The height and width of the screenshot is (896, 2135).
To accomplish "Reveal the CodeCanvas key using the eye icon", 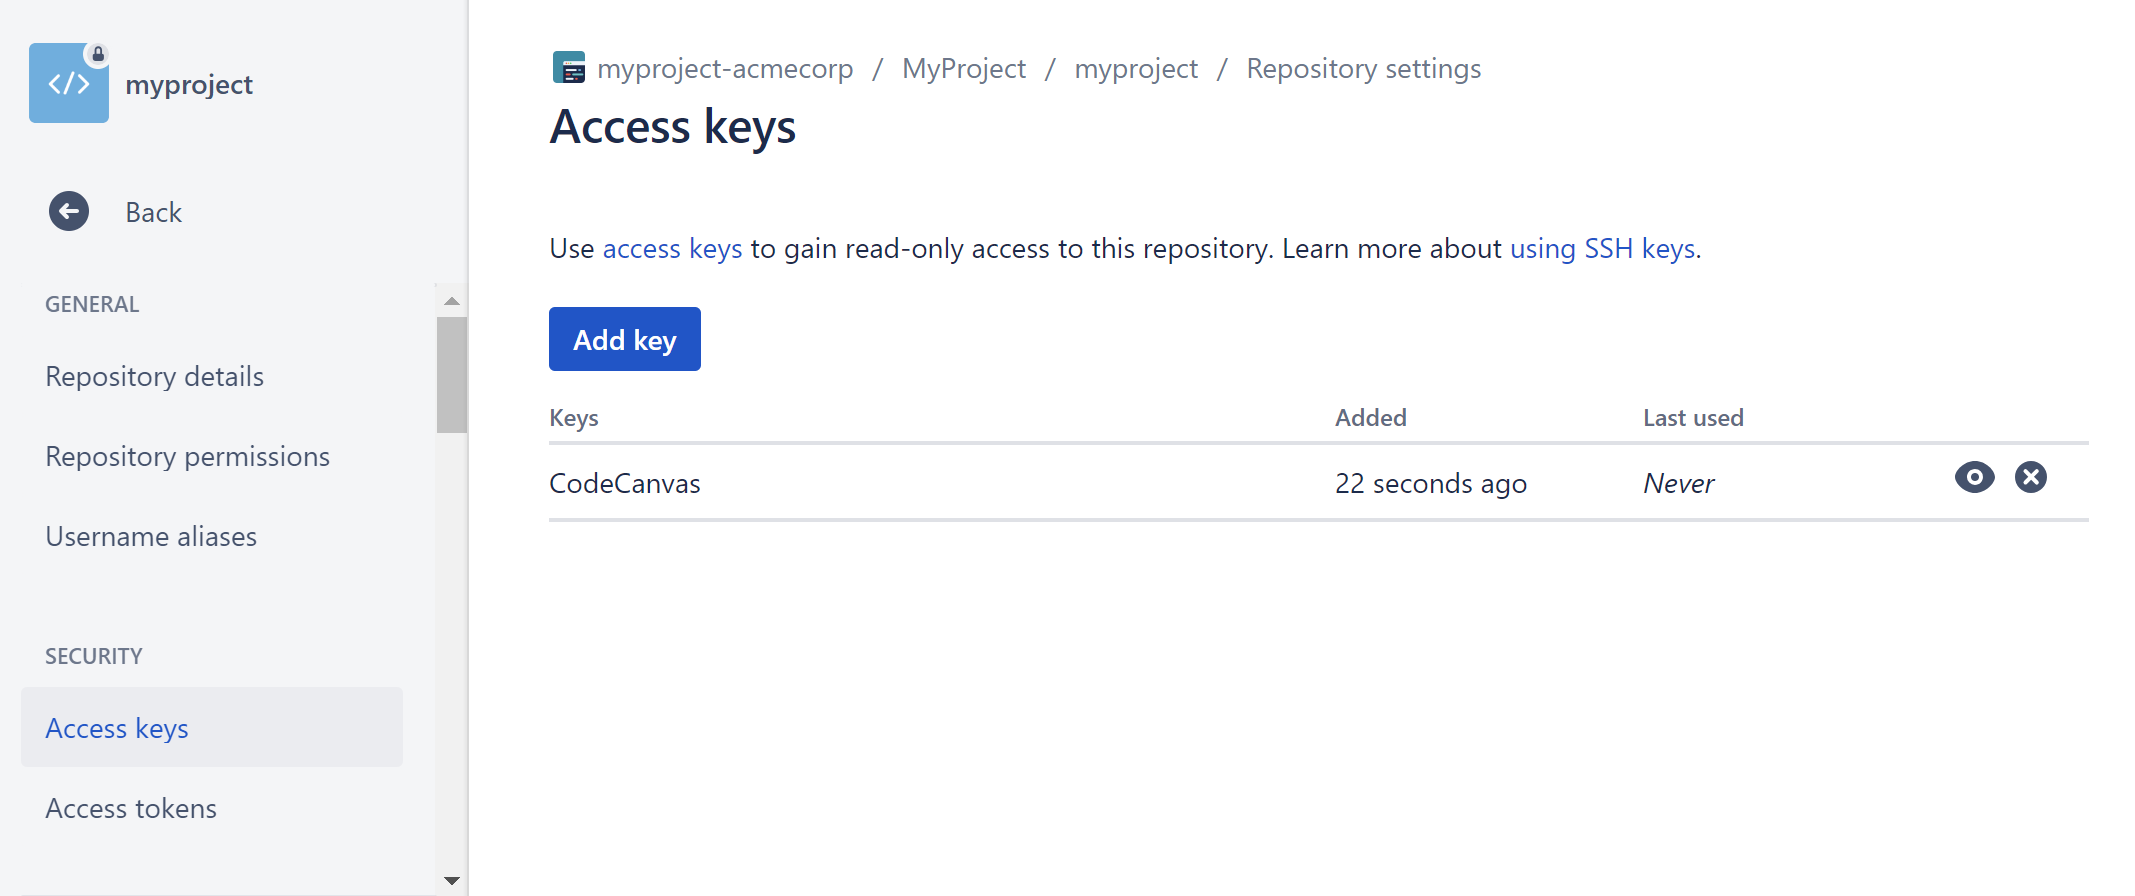I will 1973,477.
